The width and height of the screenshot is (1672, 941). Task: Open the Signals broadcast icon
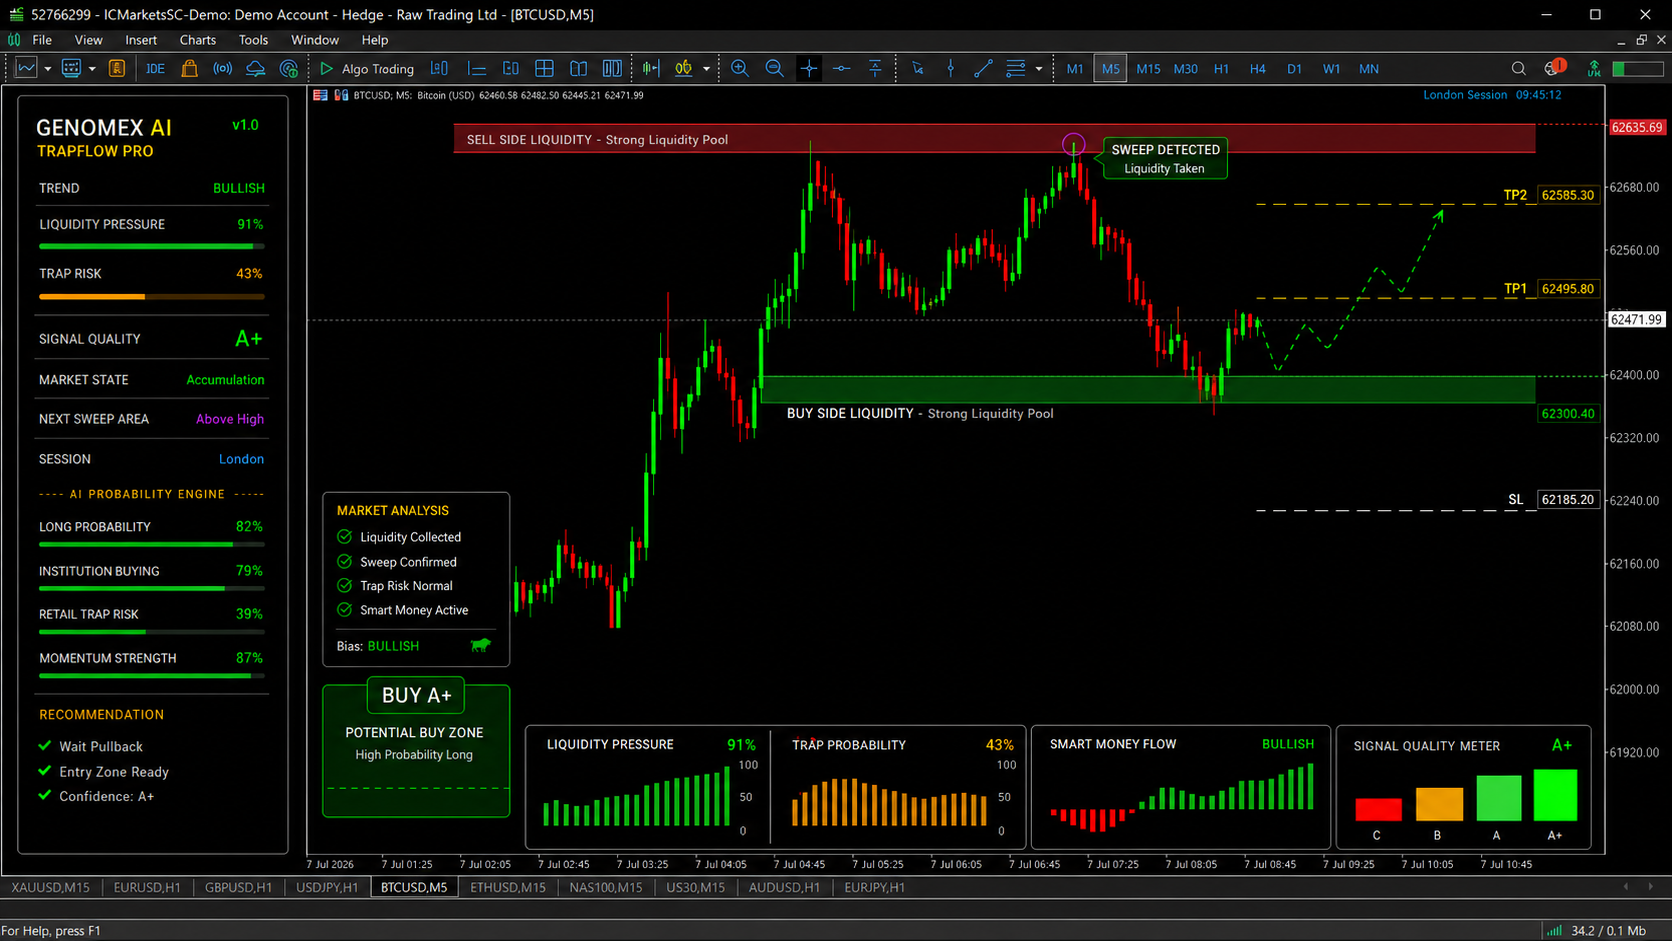[x=223, y=68]
